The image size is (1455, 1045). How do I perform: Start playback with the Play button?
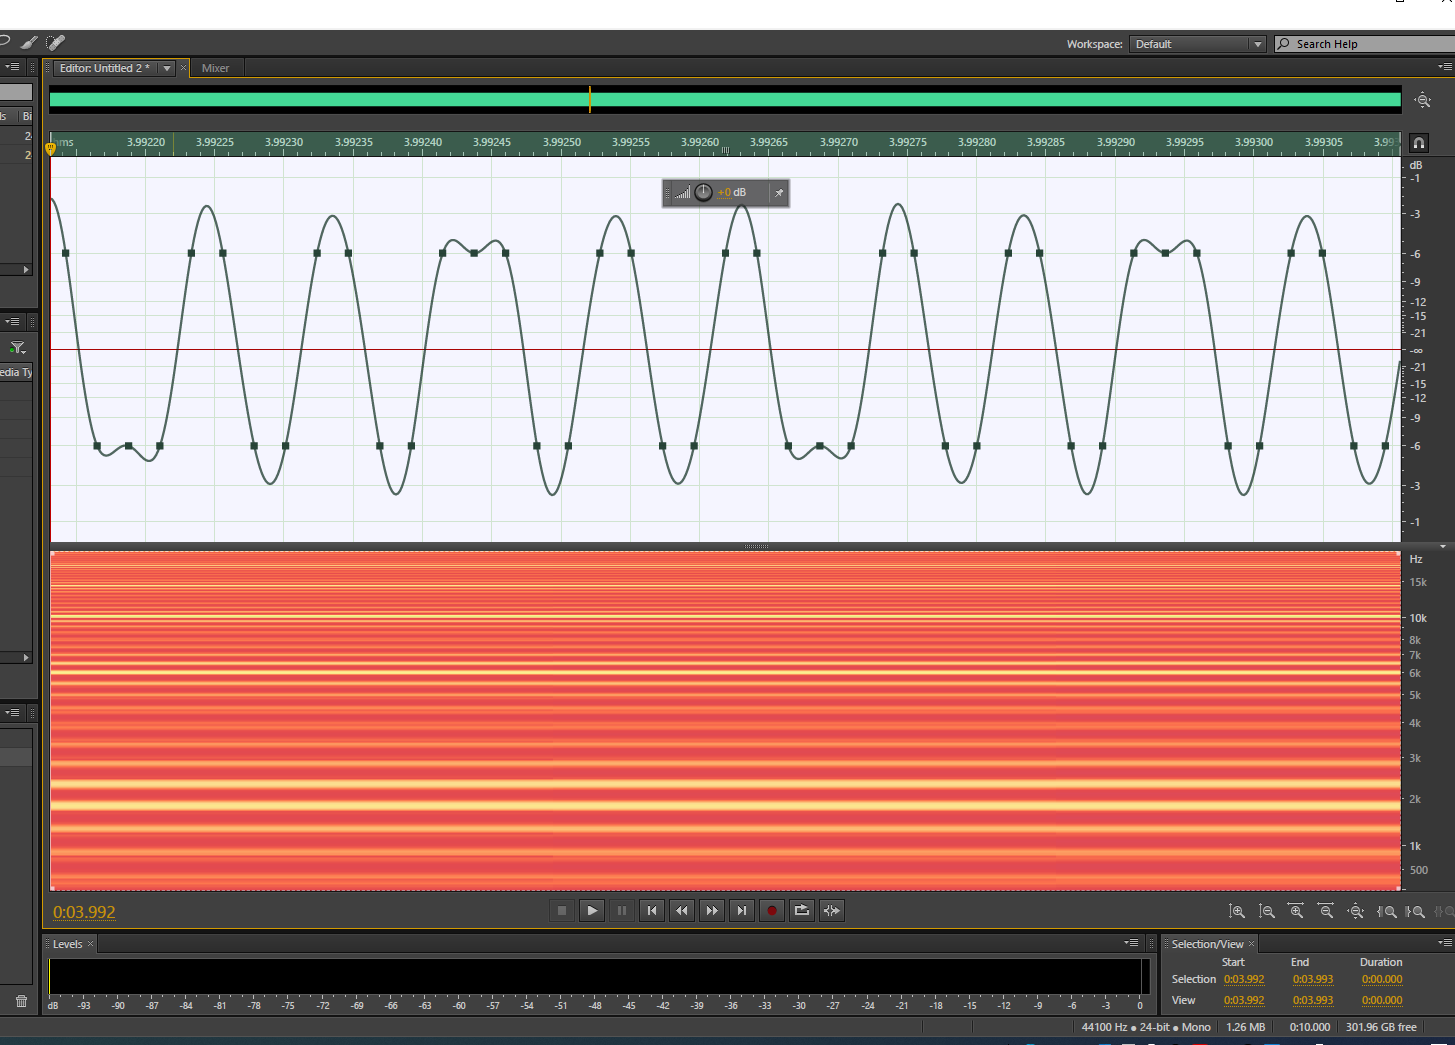coord(592,910)
